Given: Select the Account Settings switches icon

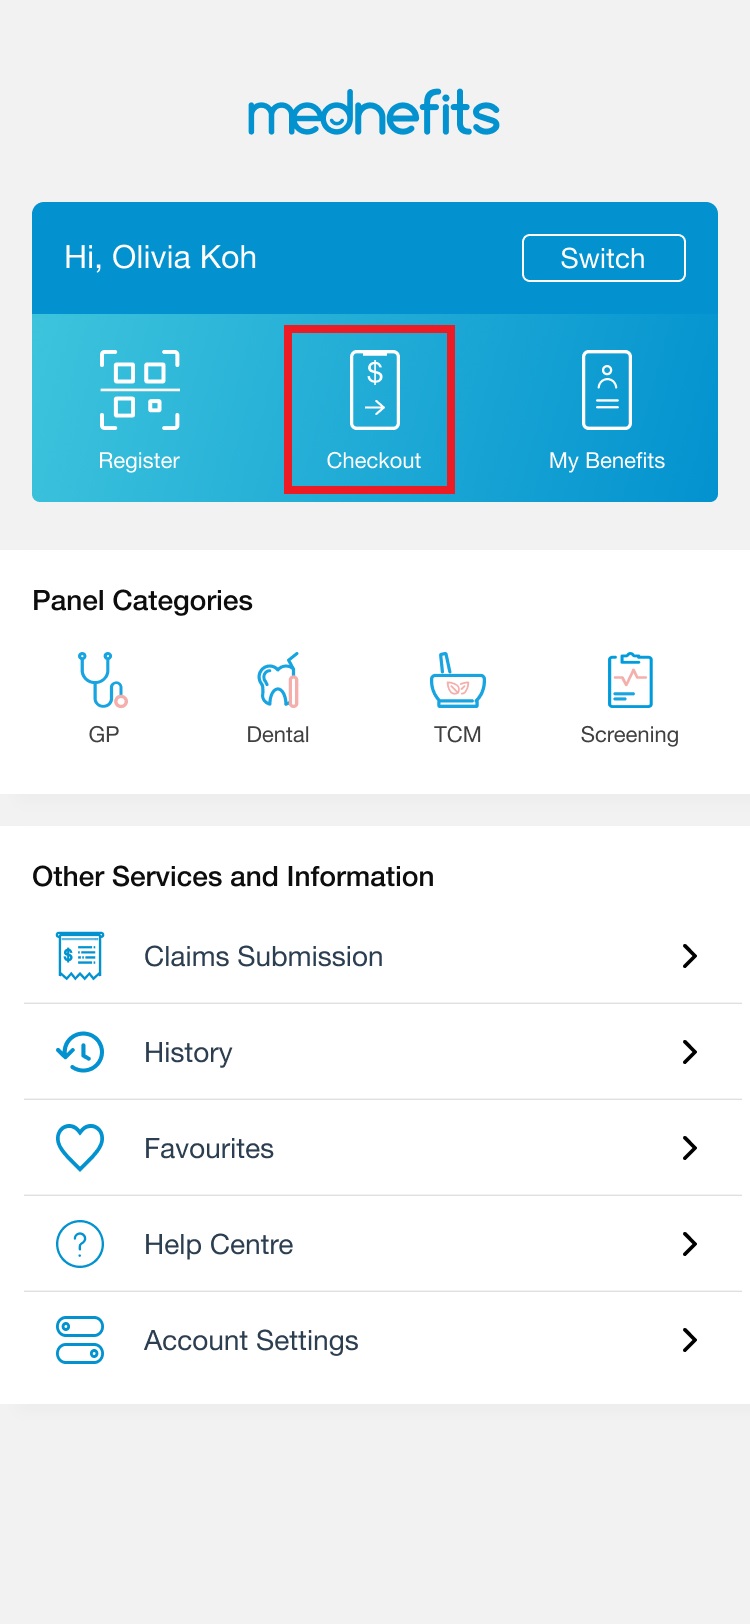Looking at the screenshot, I should pyautogui.click(x=80, y=1340).
